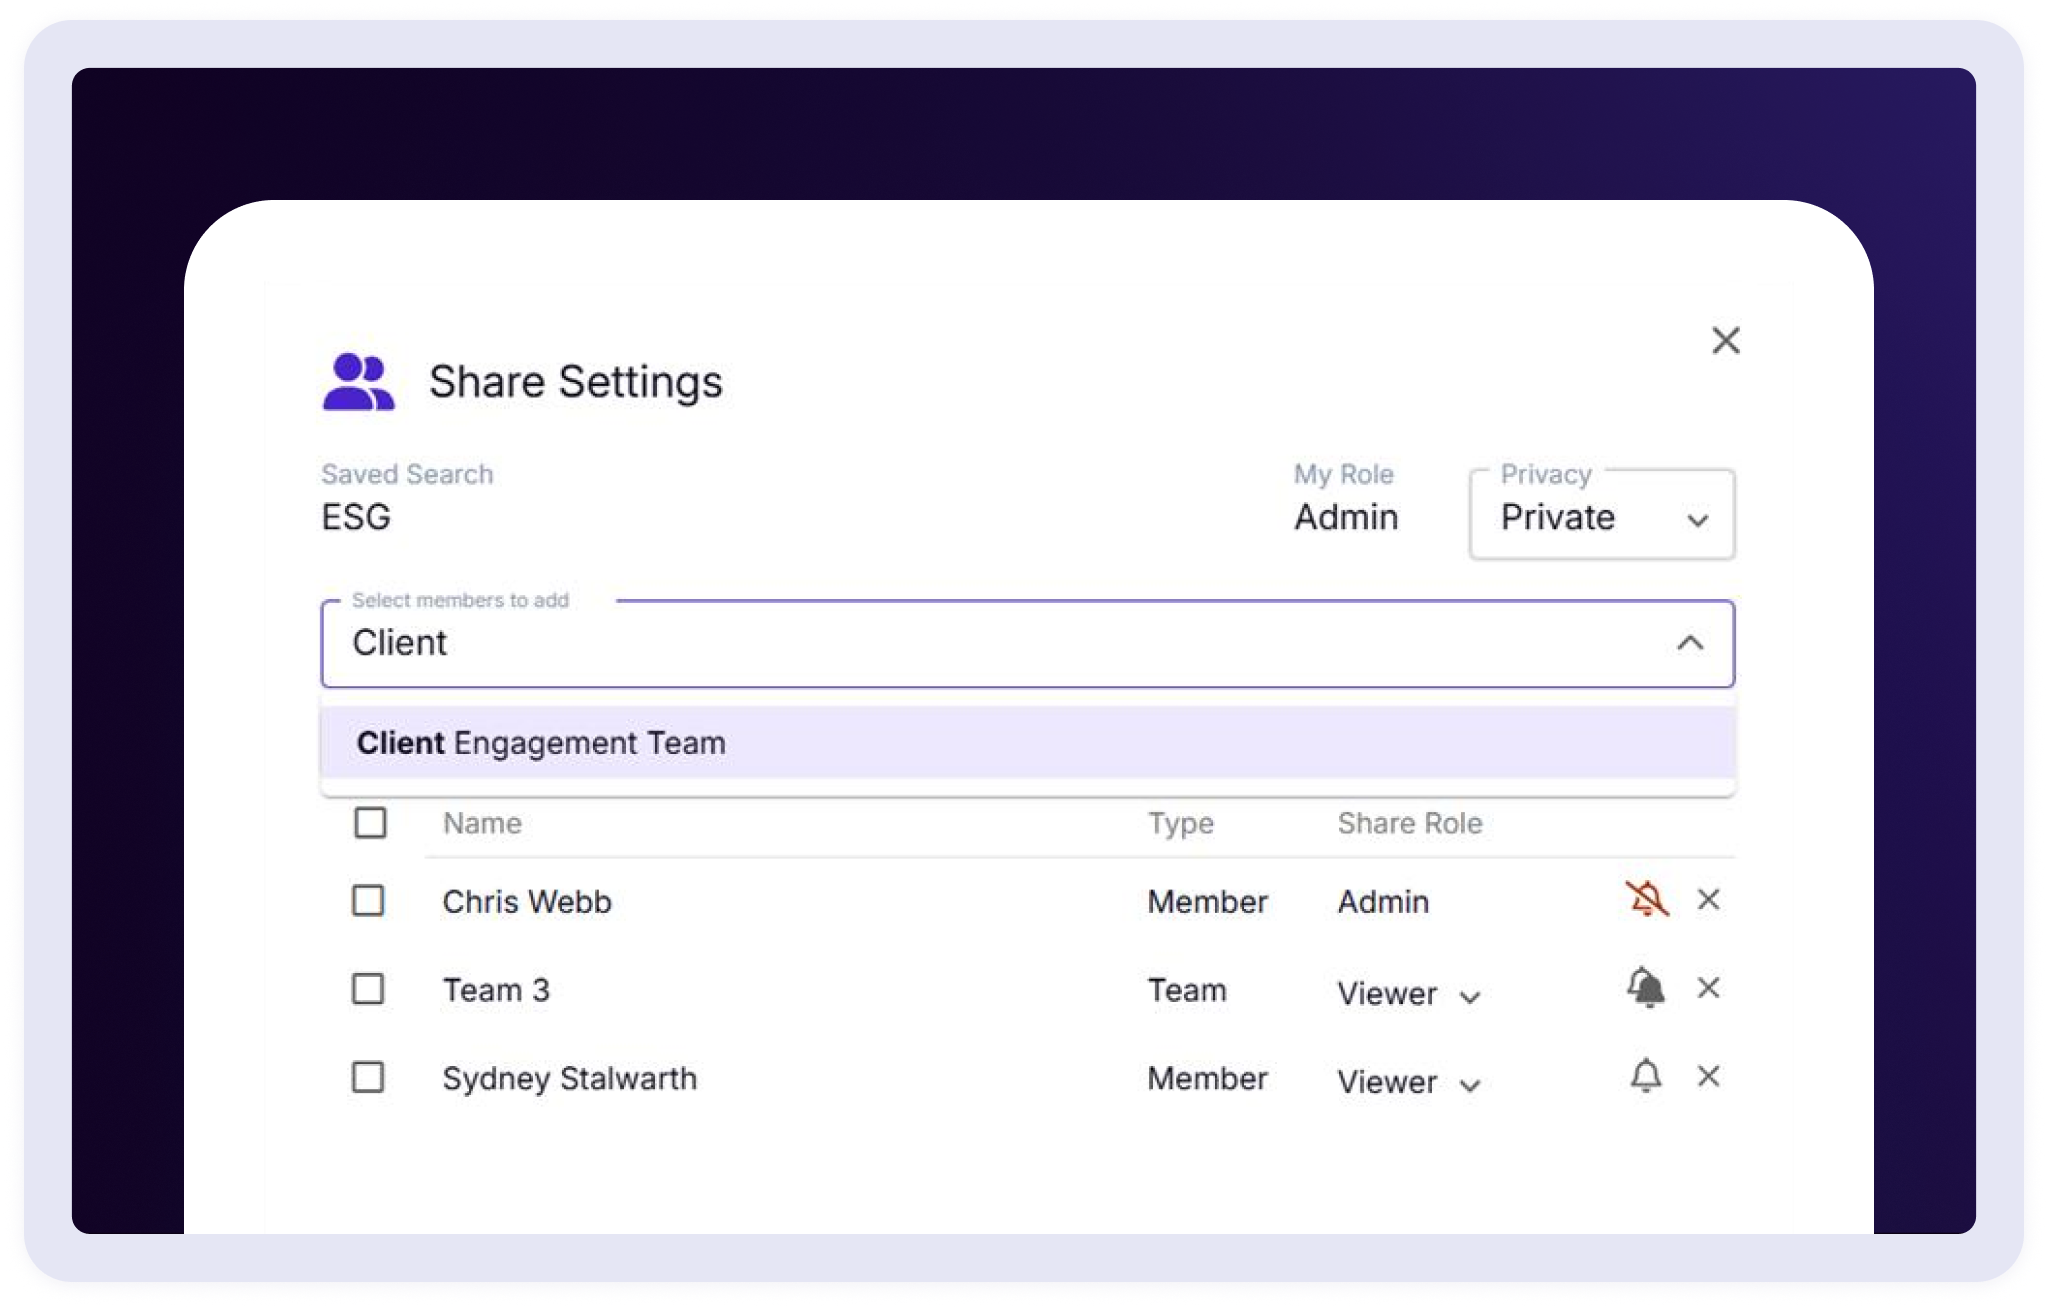
Task: Click the Name column header
Action: click(x=482, y=823)
